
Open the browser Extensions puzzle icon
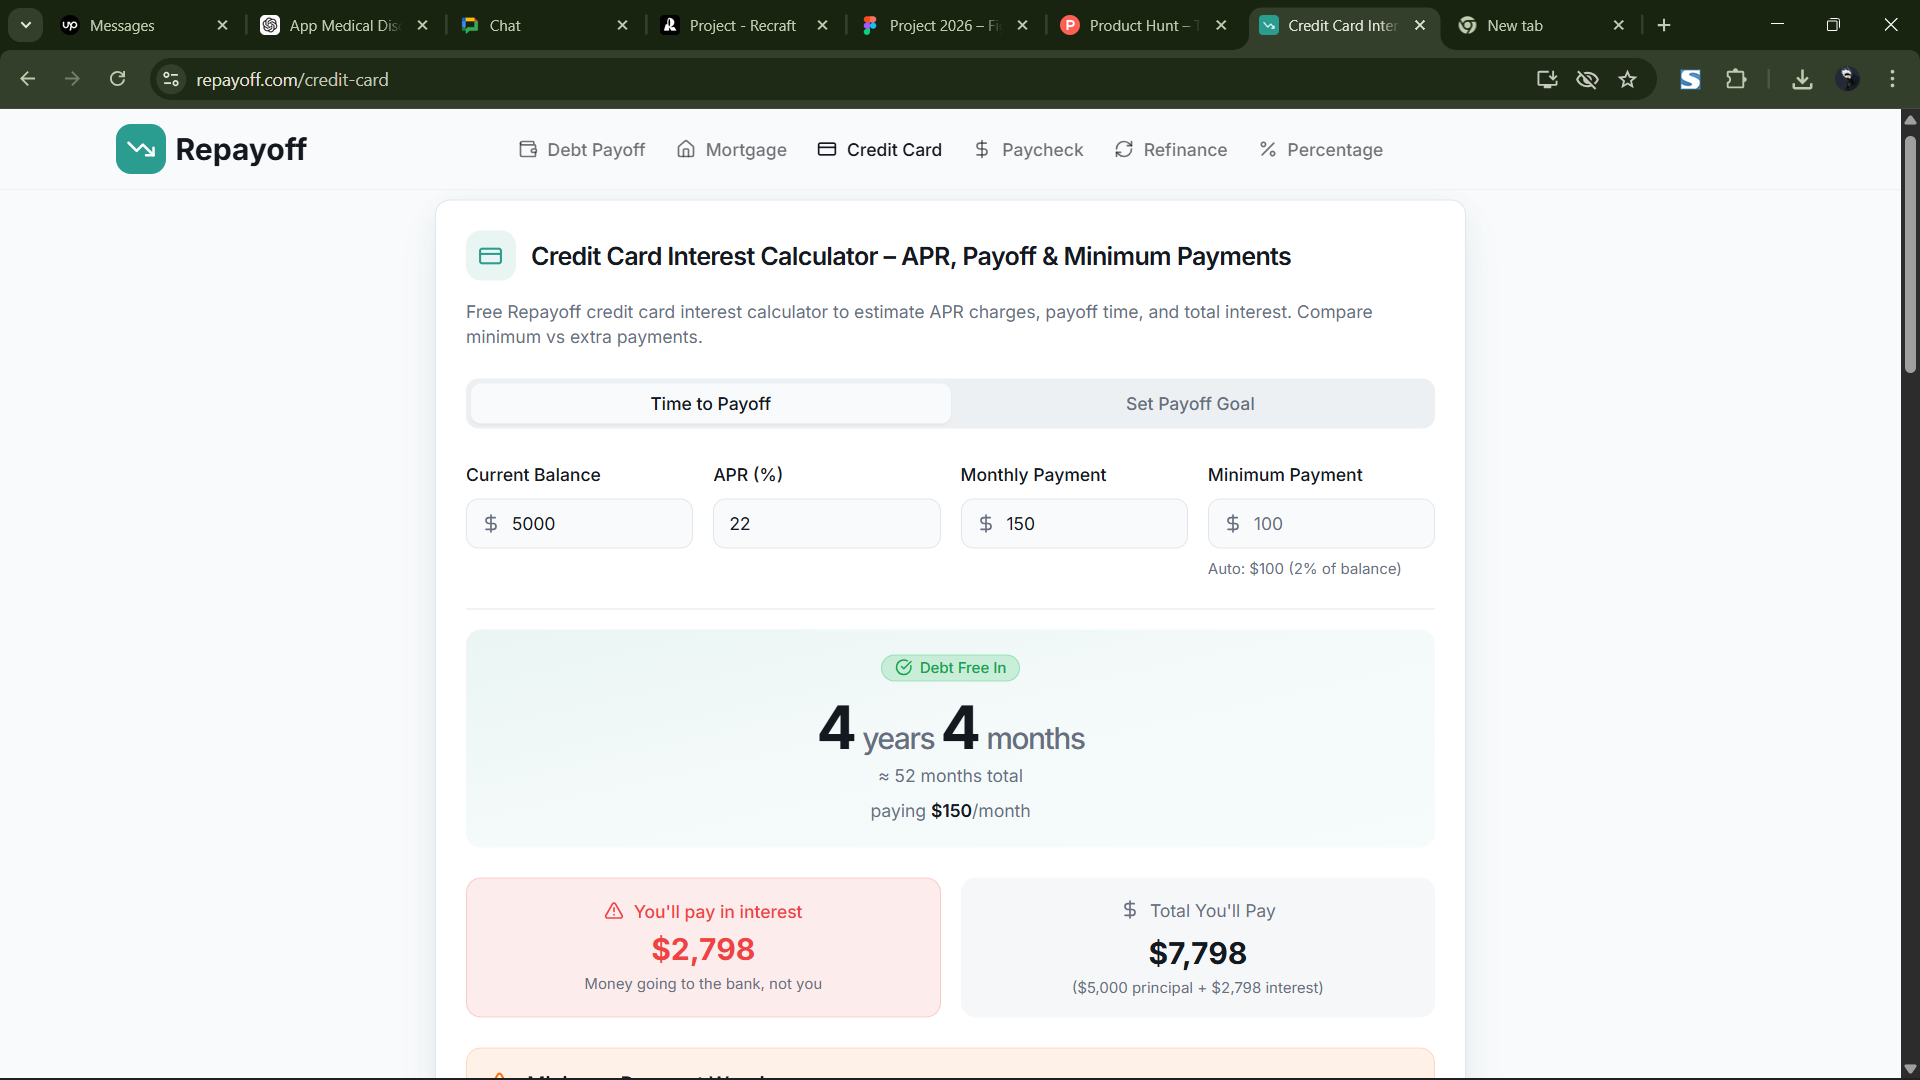1736,79
